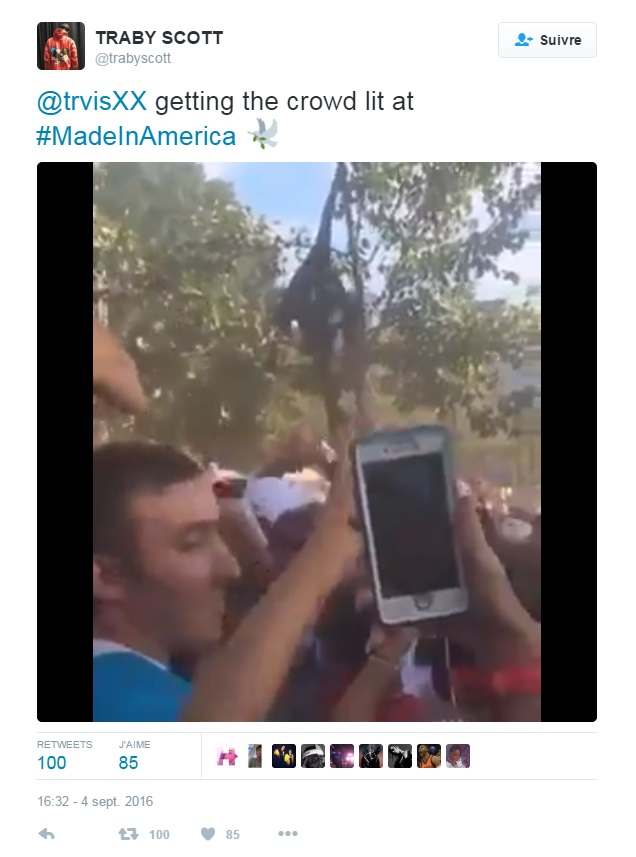
Task: Open the pink H arrow liker avatar
Action: click(x=227, y=756)
